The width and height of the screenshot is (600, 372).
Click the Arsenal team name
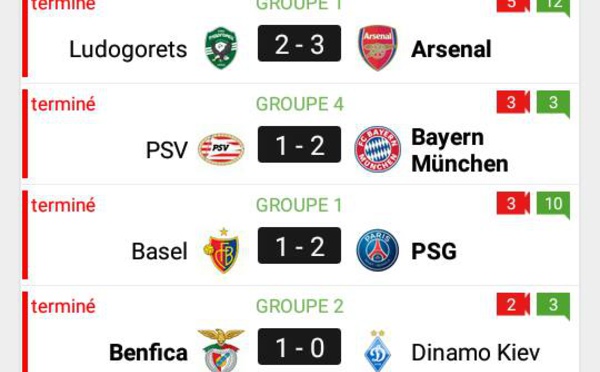coord(451,49)
